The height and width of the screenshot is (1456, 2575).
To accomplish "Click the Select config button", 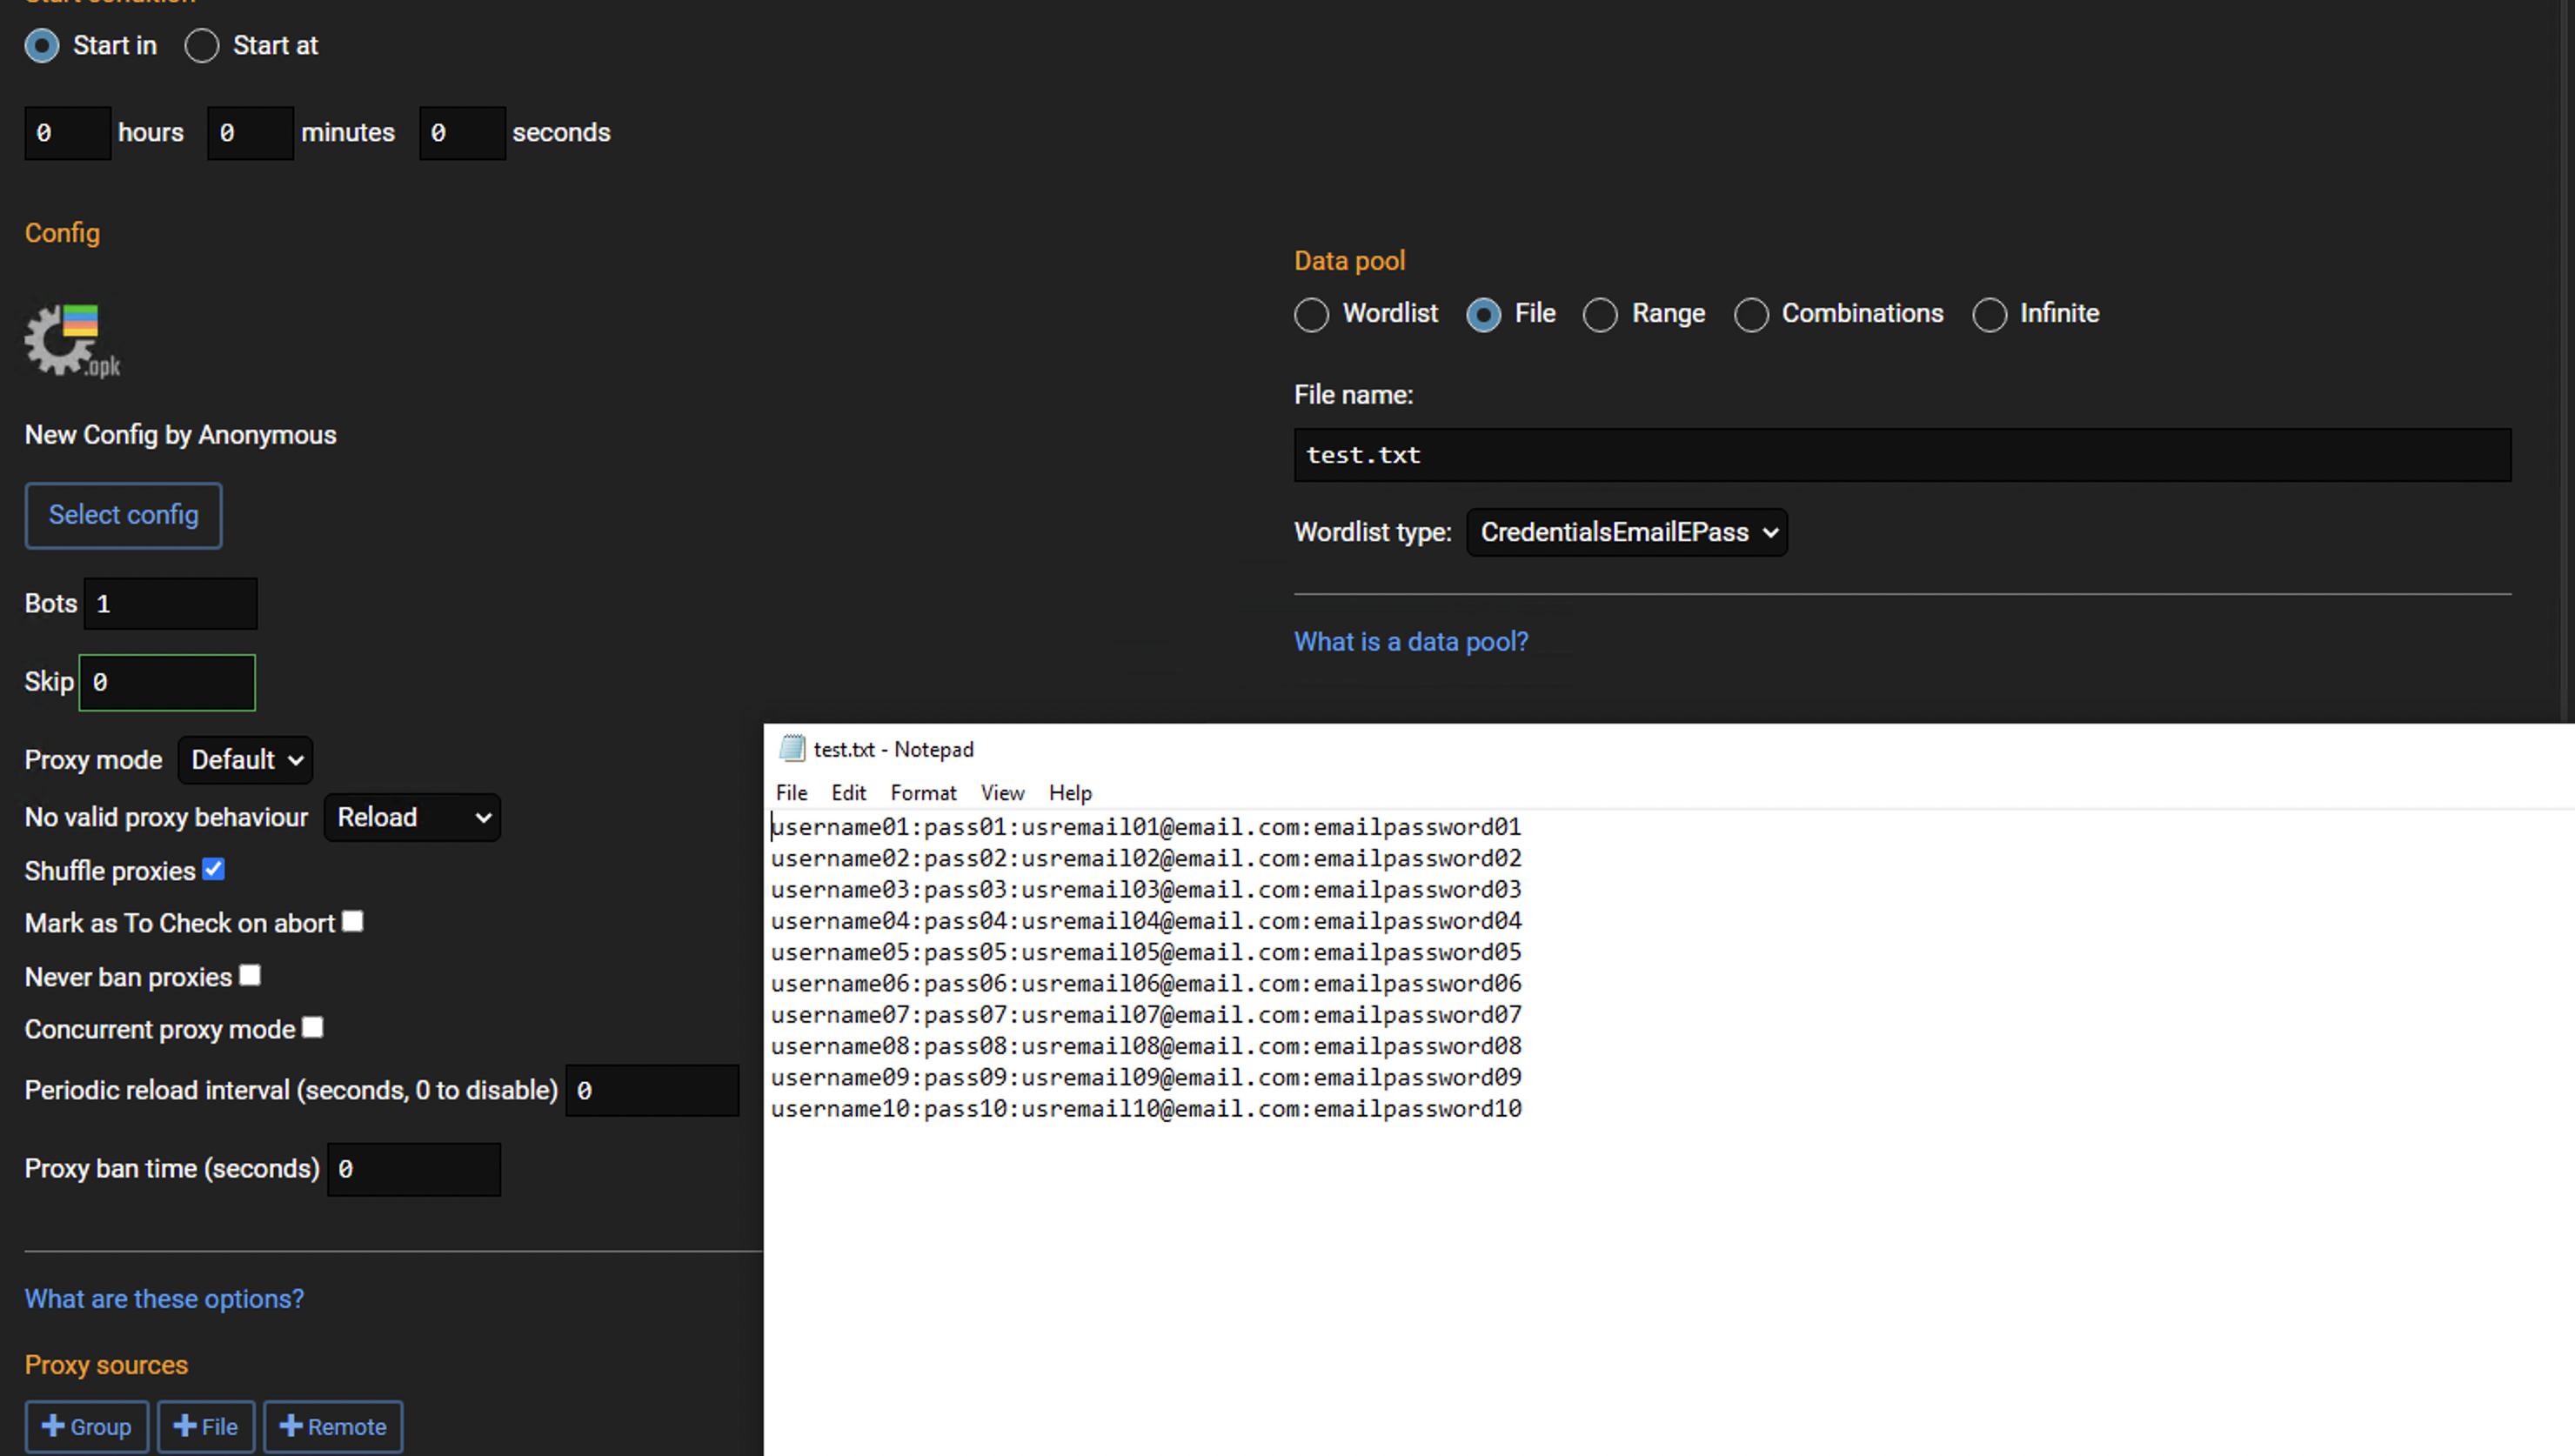I will [123, 515].
